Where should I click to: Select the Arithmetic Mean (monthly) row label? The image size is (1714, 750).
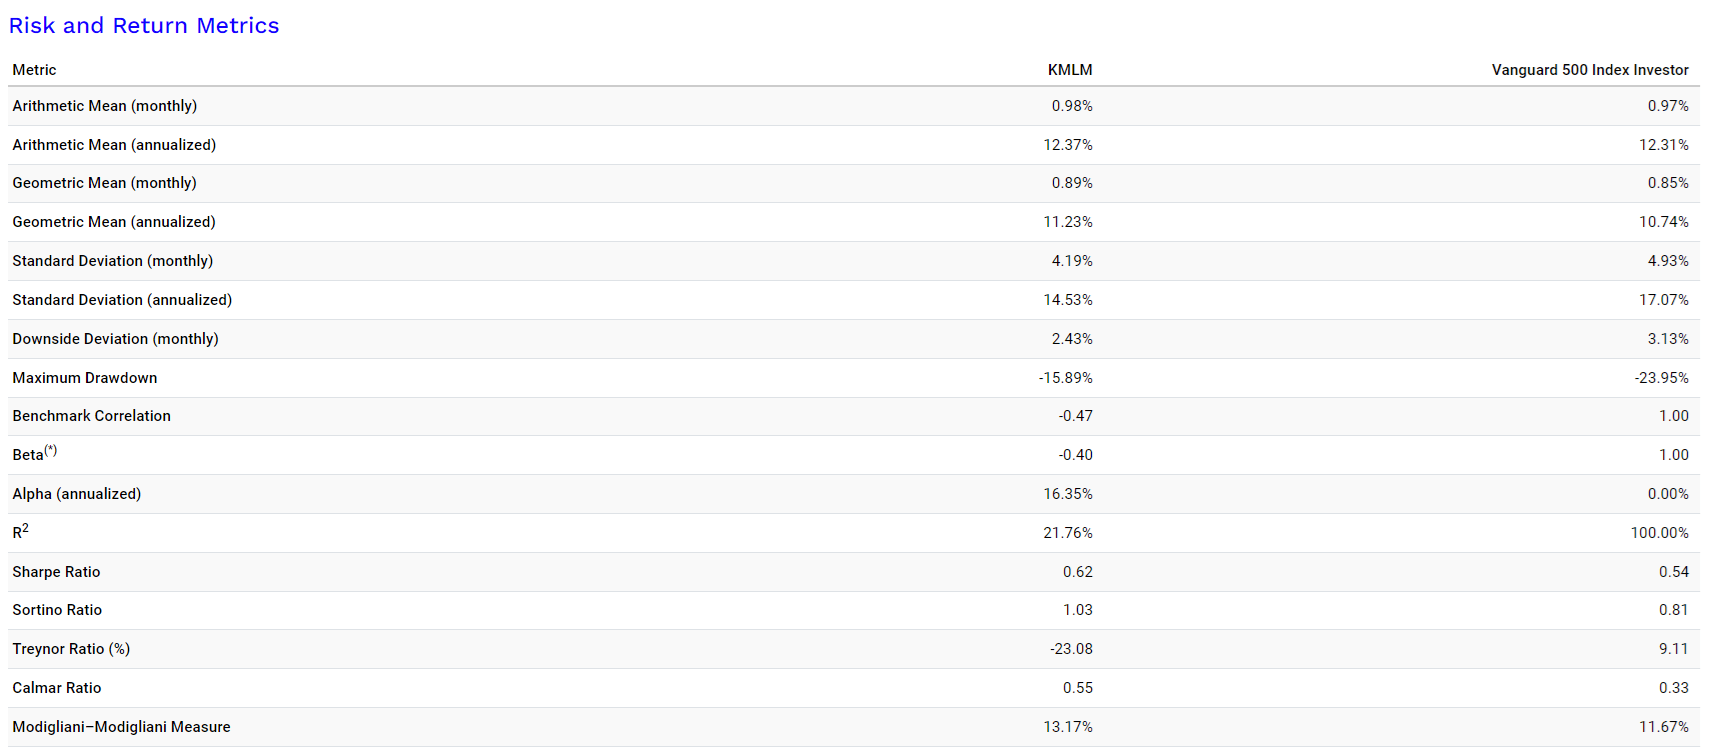[104, 106]
